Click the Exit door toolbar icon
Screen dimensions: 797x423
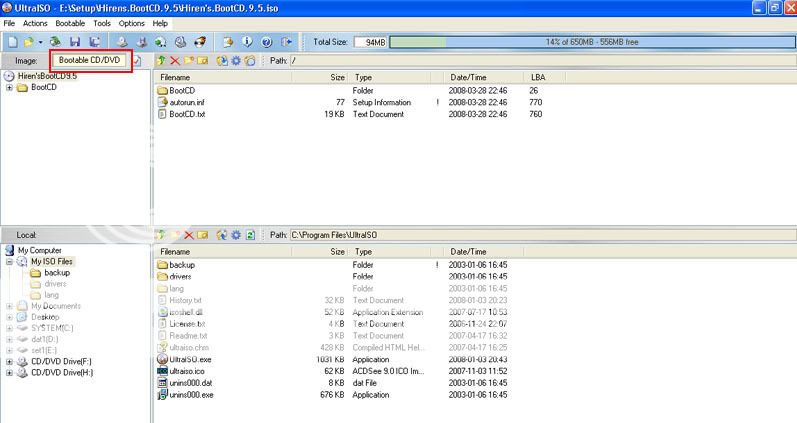click(x=286, y=42)
